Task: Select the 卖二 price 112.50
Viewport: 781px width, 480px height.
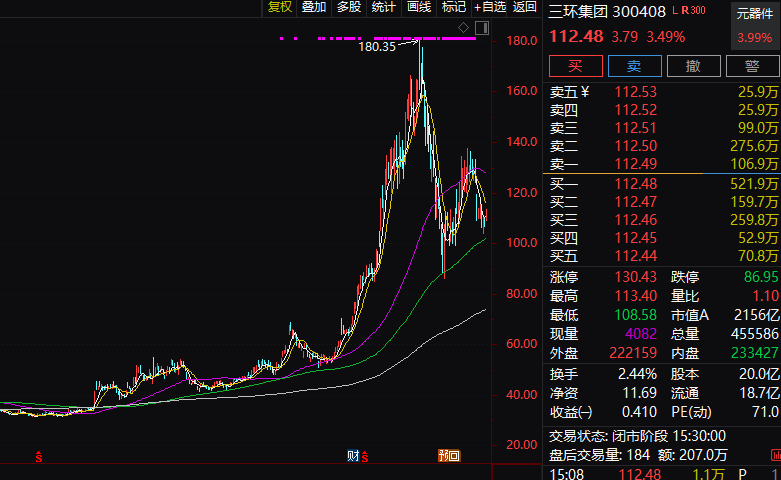Action: (636, 146)
